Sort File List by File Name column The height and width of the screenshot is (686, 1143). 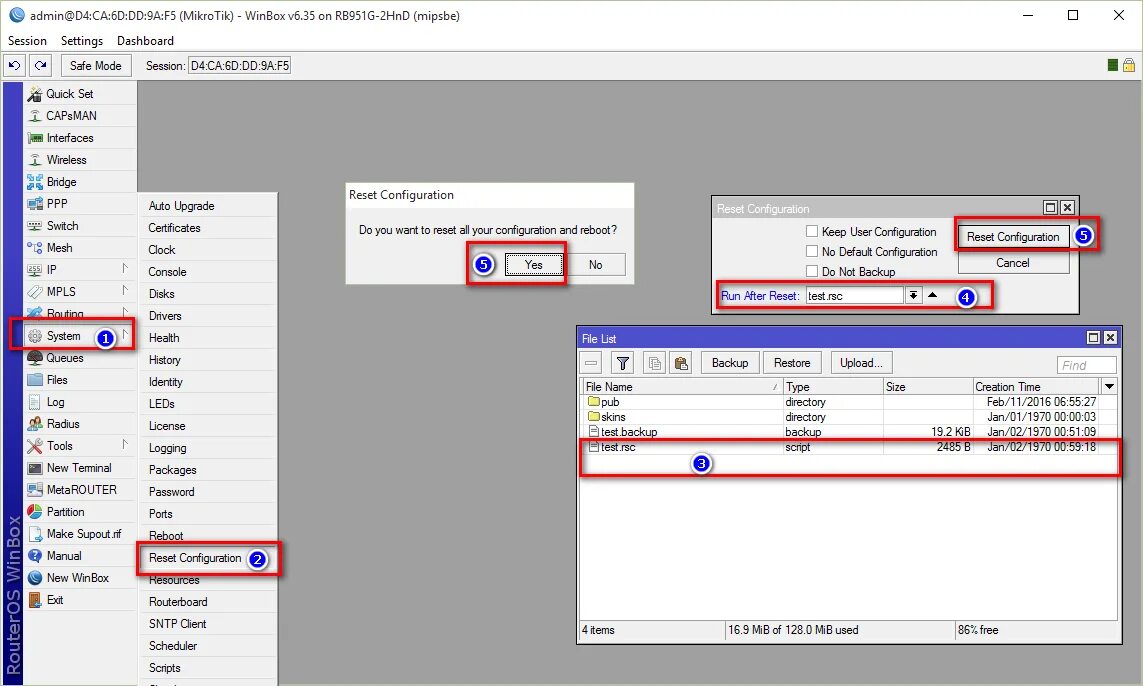[681, 386]
